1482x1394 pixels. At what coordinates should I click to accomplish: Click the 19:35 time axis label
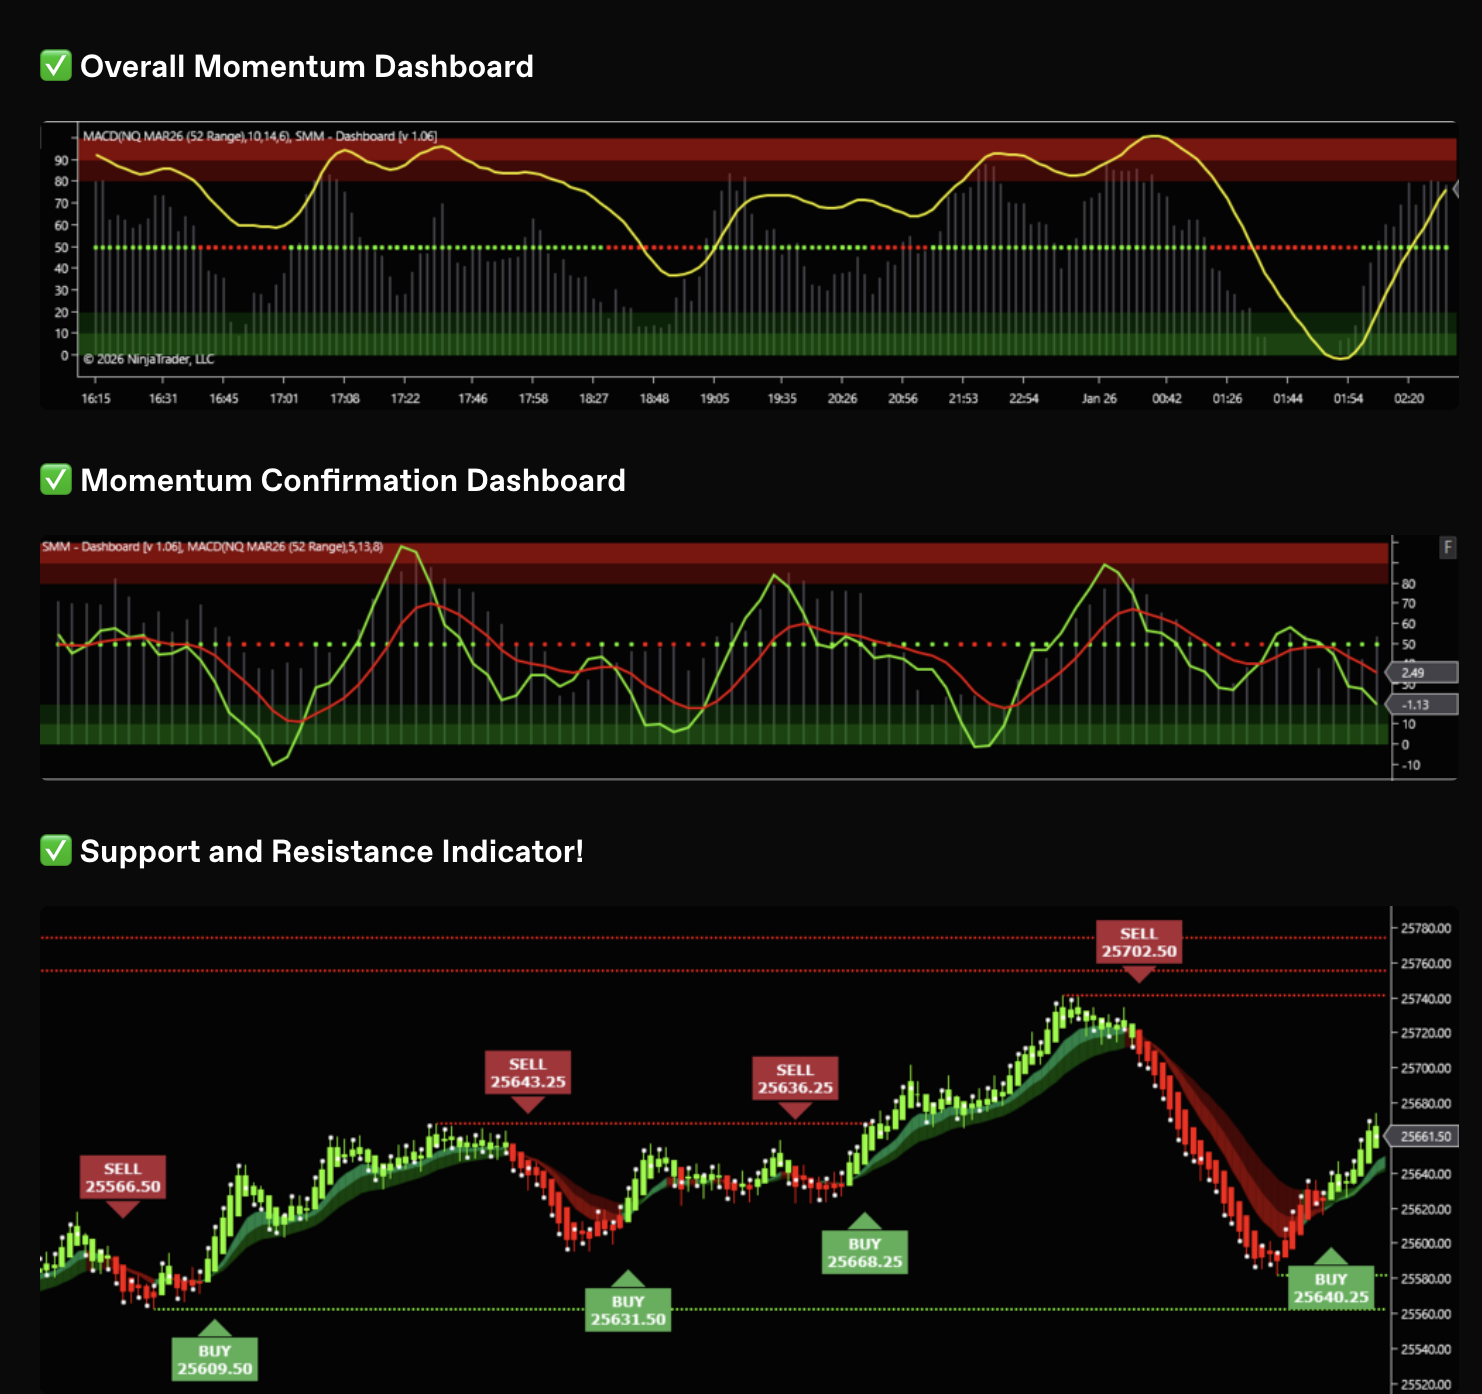[782, 398]
